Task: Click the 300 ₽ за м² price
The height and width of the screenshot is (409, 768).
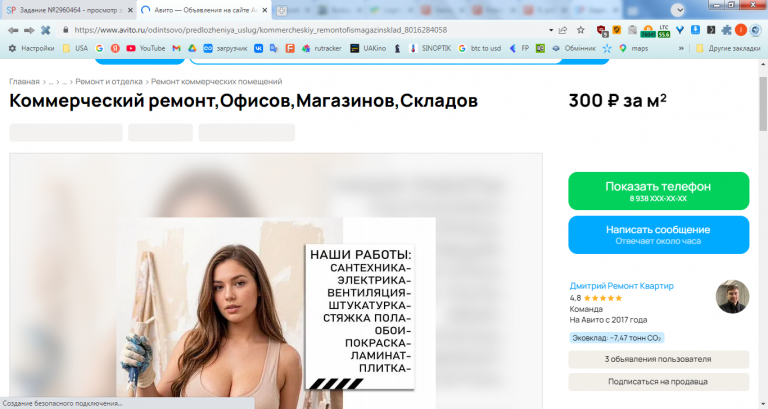Action: tap(617, 101)
